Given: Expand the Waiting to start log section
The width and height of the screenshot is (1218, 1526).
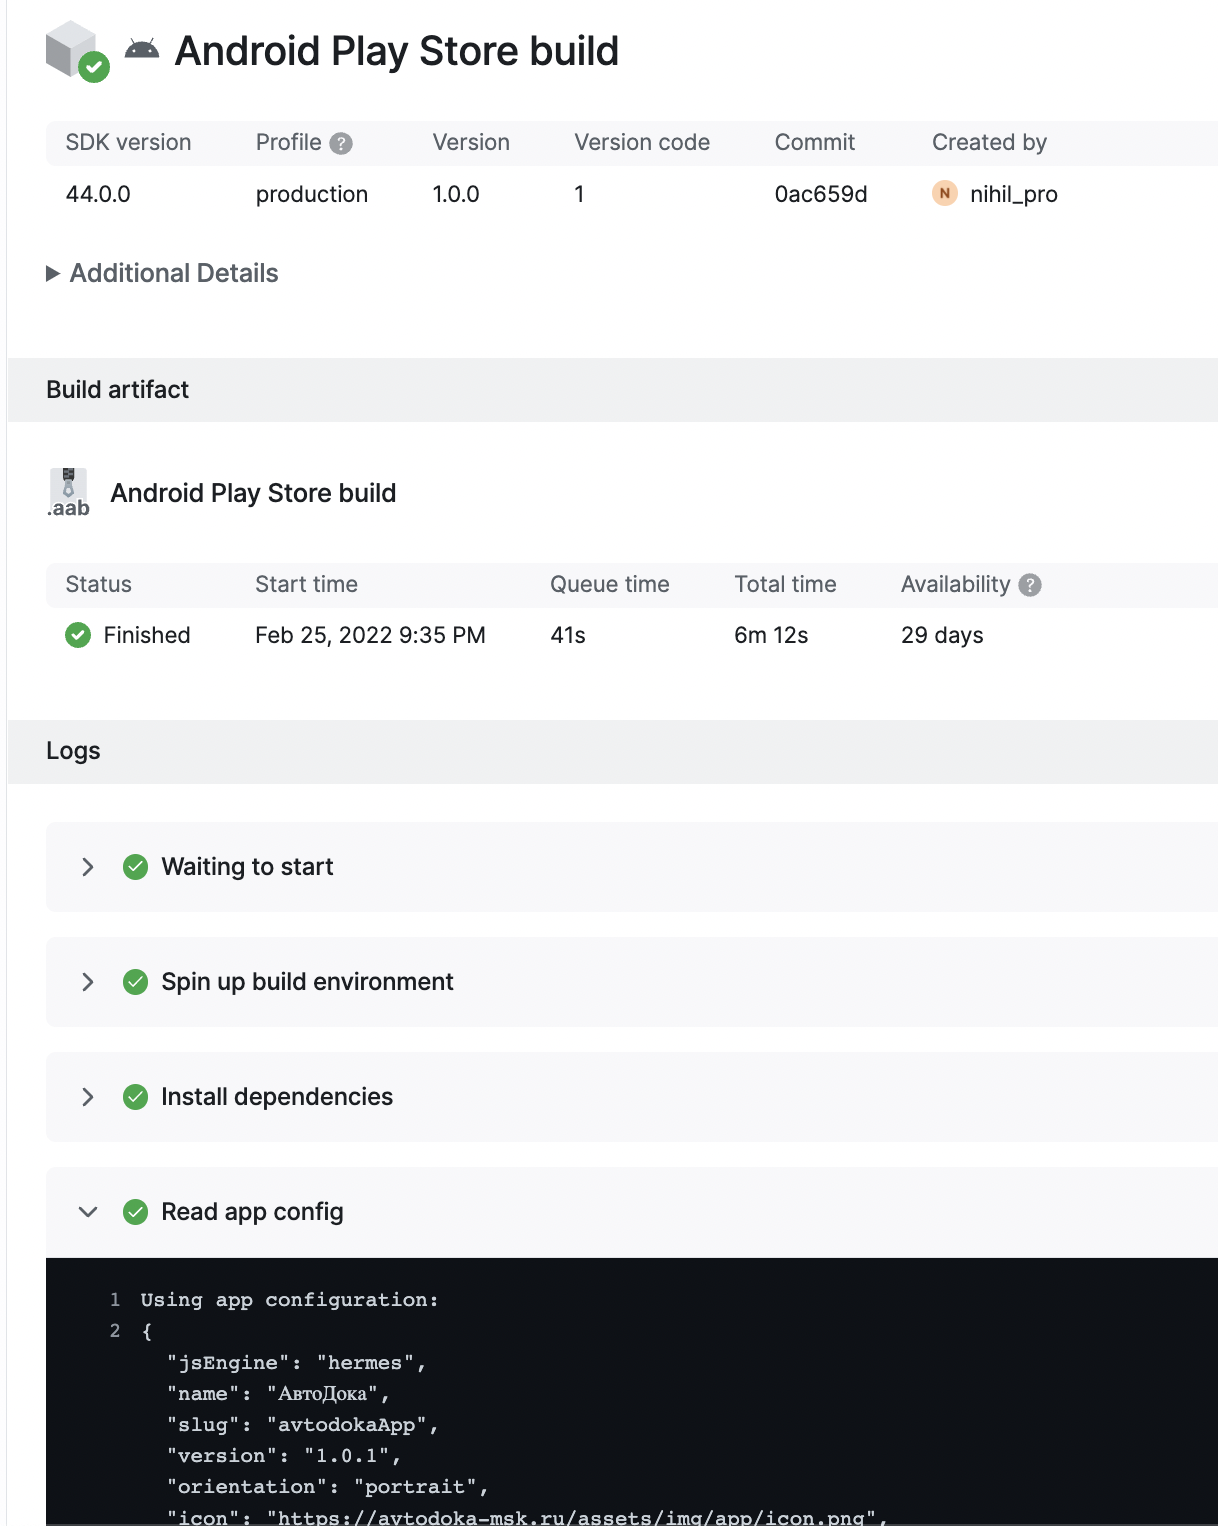Looking at the screenshot, I should pyautogui.click(x=88, y=867).
